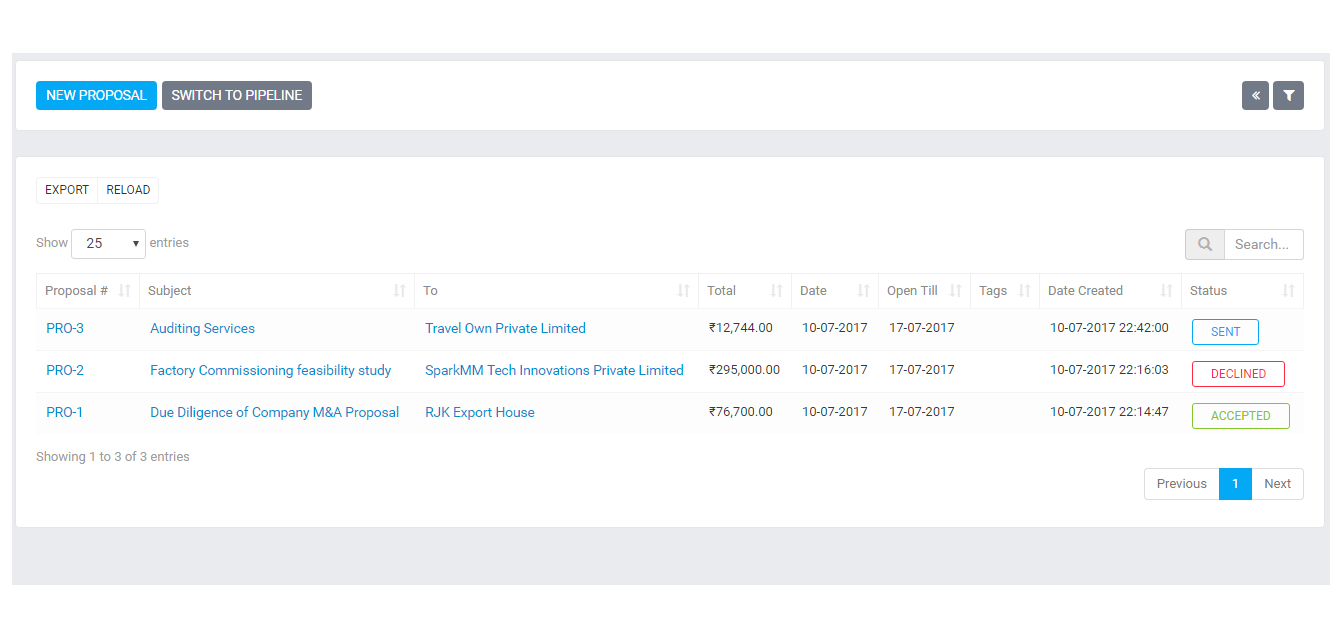Click the Export menu button
This screenshot has height=639, width=1343.
[67, 190]
